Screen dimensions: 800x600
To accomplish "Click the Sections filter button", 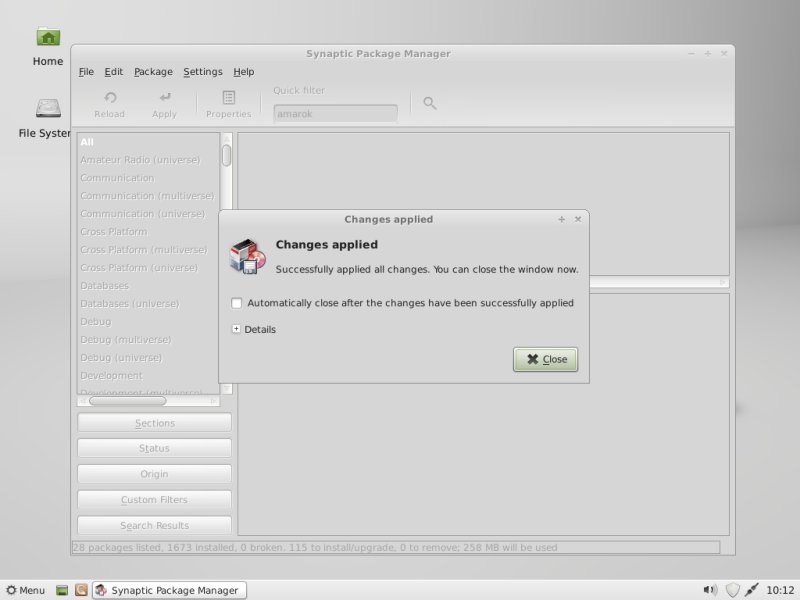I will tap(155, 423).
